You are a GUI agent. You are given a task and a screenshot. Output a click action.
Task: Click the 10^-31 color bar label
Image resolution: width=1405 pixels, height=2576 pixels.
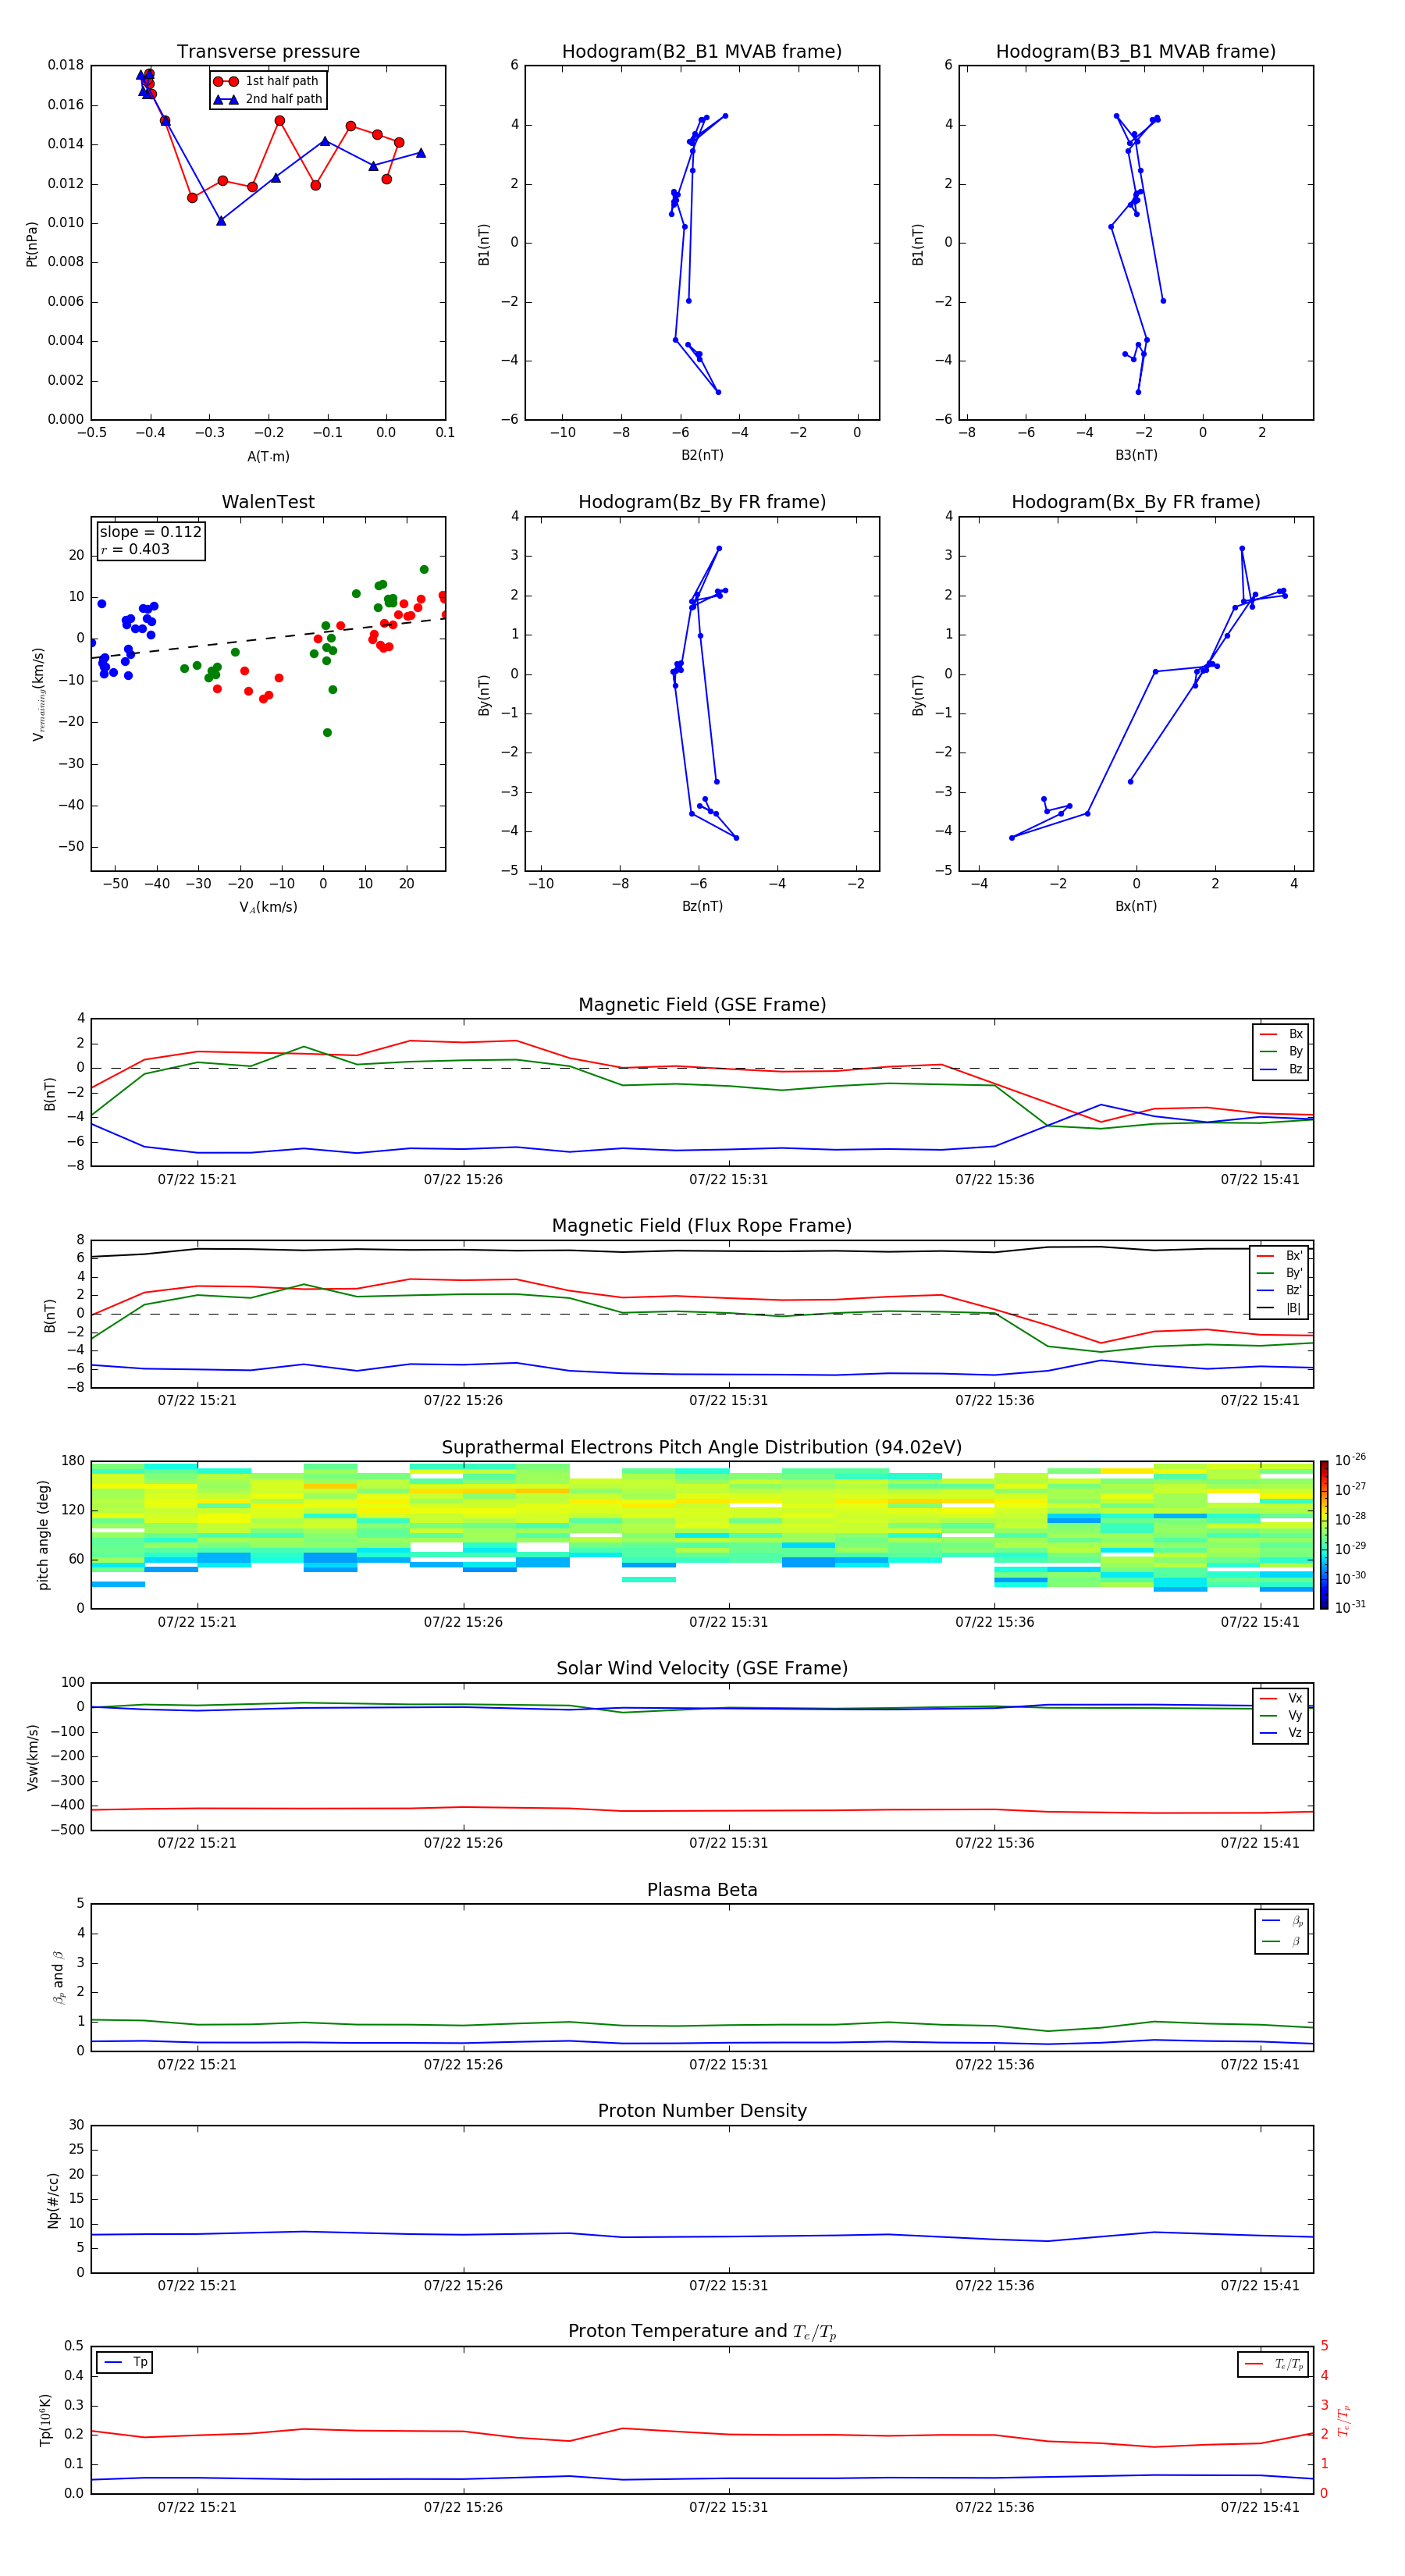point(1350,1607)
